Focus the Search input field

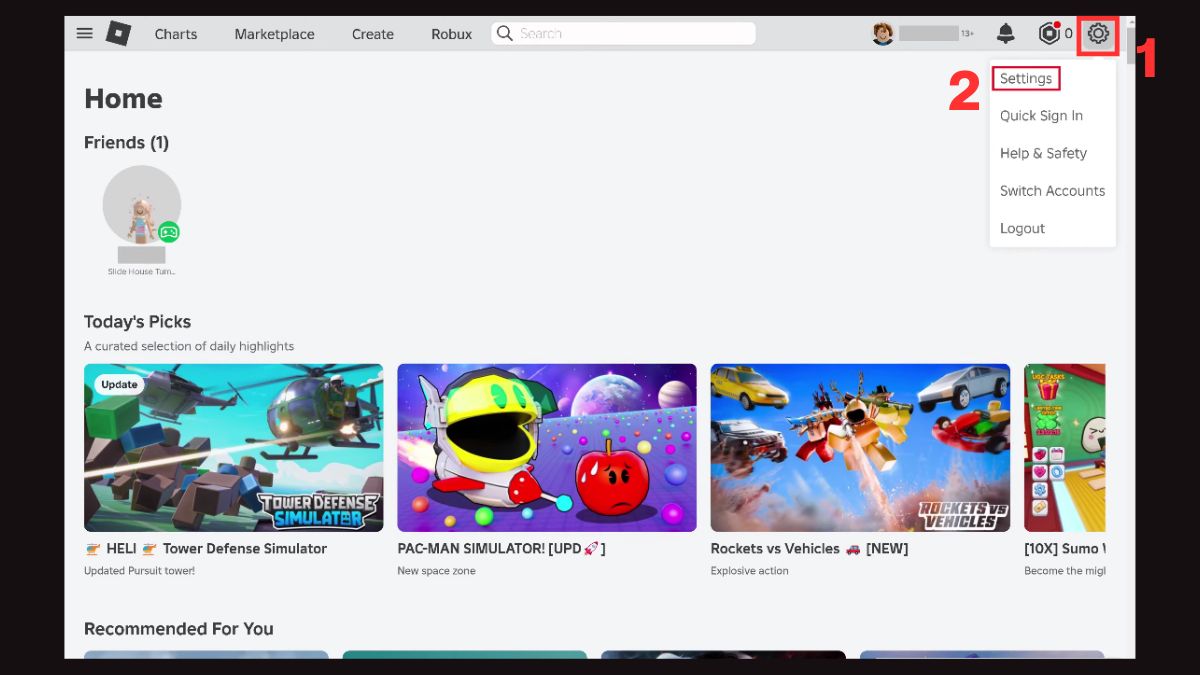623,33
